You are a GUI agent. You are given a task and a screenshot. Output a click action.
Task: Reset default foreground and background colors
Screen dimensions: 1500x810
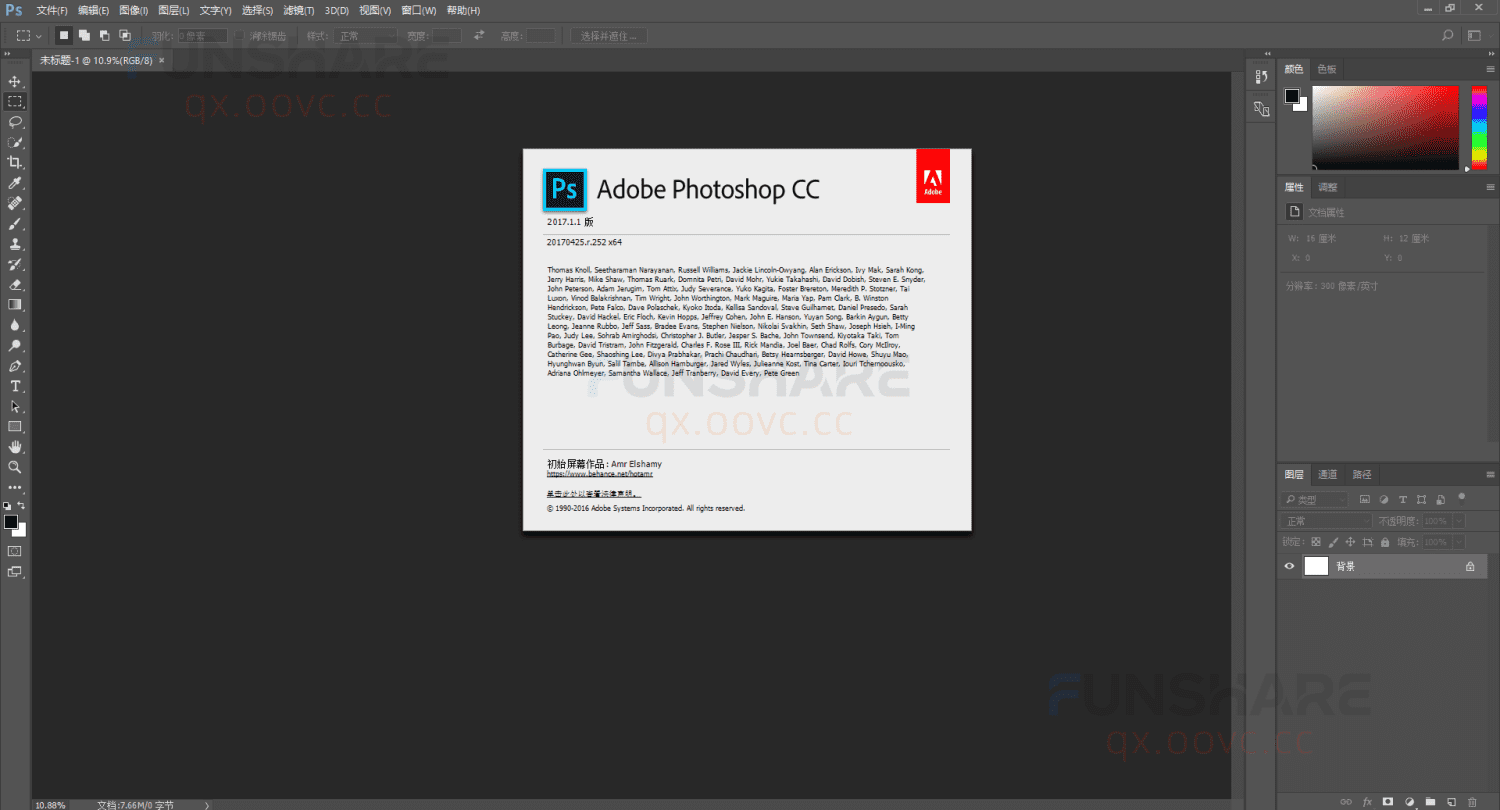[x=7, y=506]
